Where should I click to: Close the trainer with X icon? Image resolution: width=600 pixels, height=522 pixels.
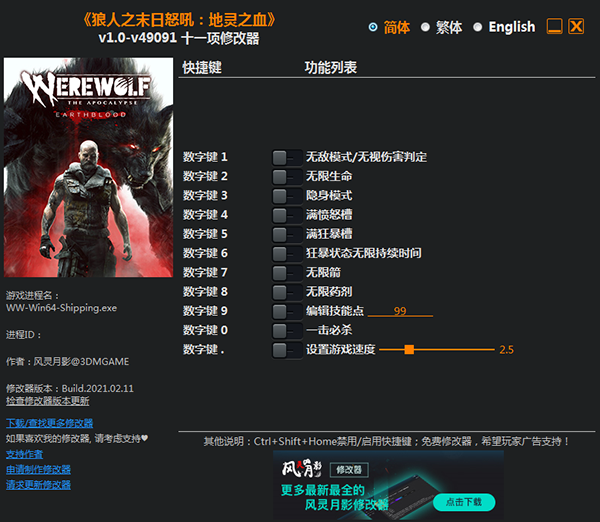(576, 26)
